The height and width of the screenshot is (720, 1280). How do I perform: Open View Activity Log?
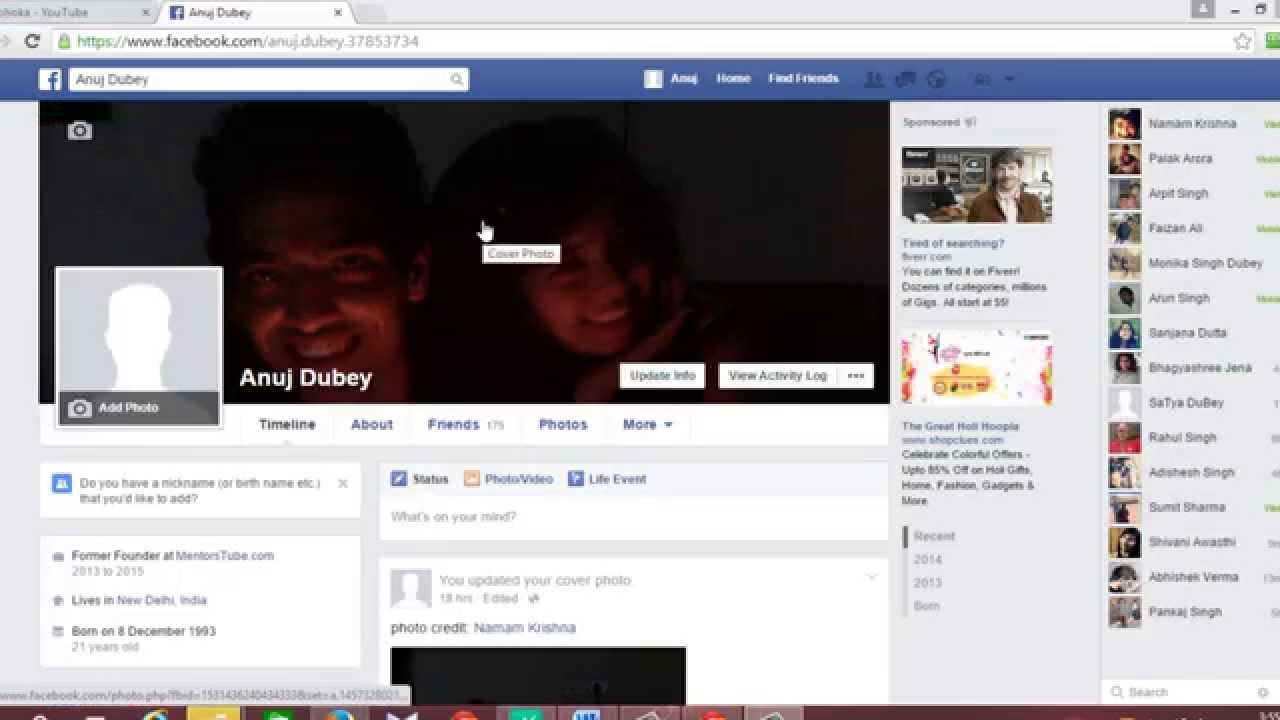[x=777, y=376]
